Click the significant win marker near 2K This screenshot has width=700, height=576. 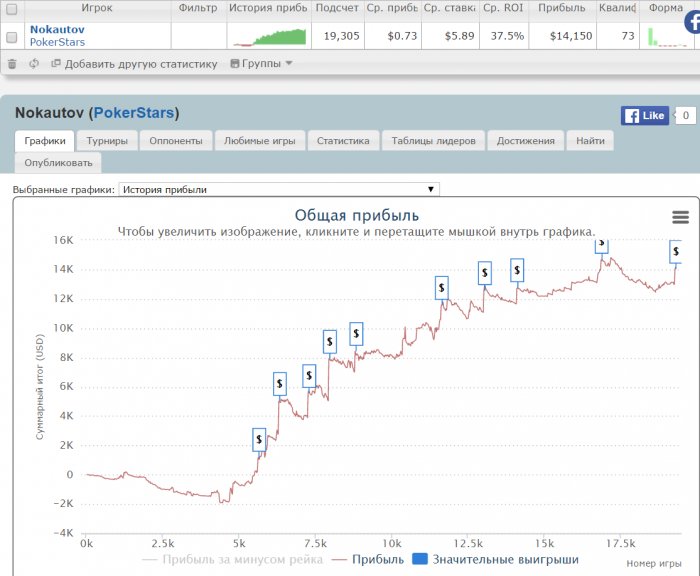point(259,439)
